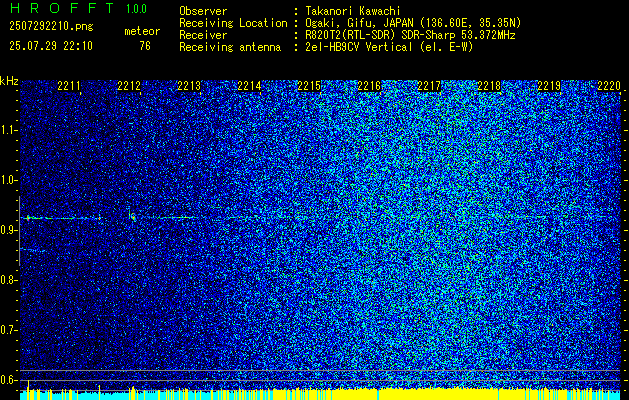
Task: Click the meteor count 76
Action: click(145, 46)
